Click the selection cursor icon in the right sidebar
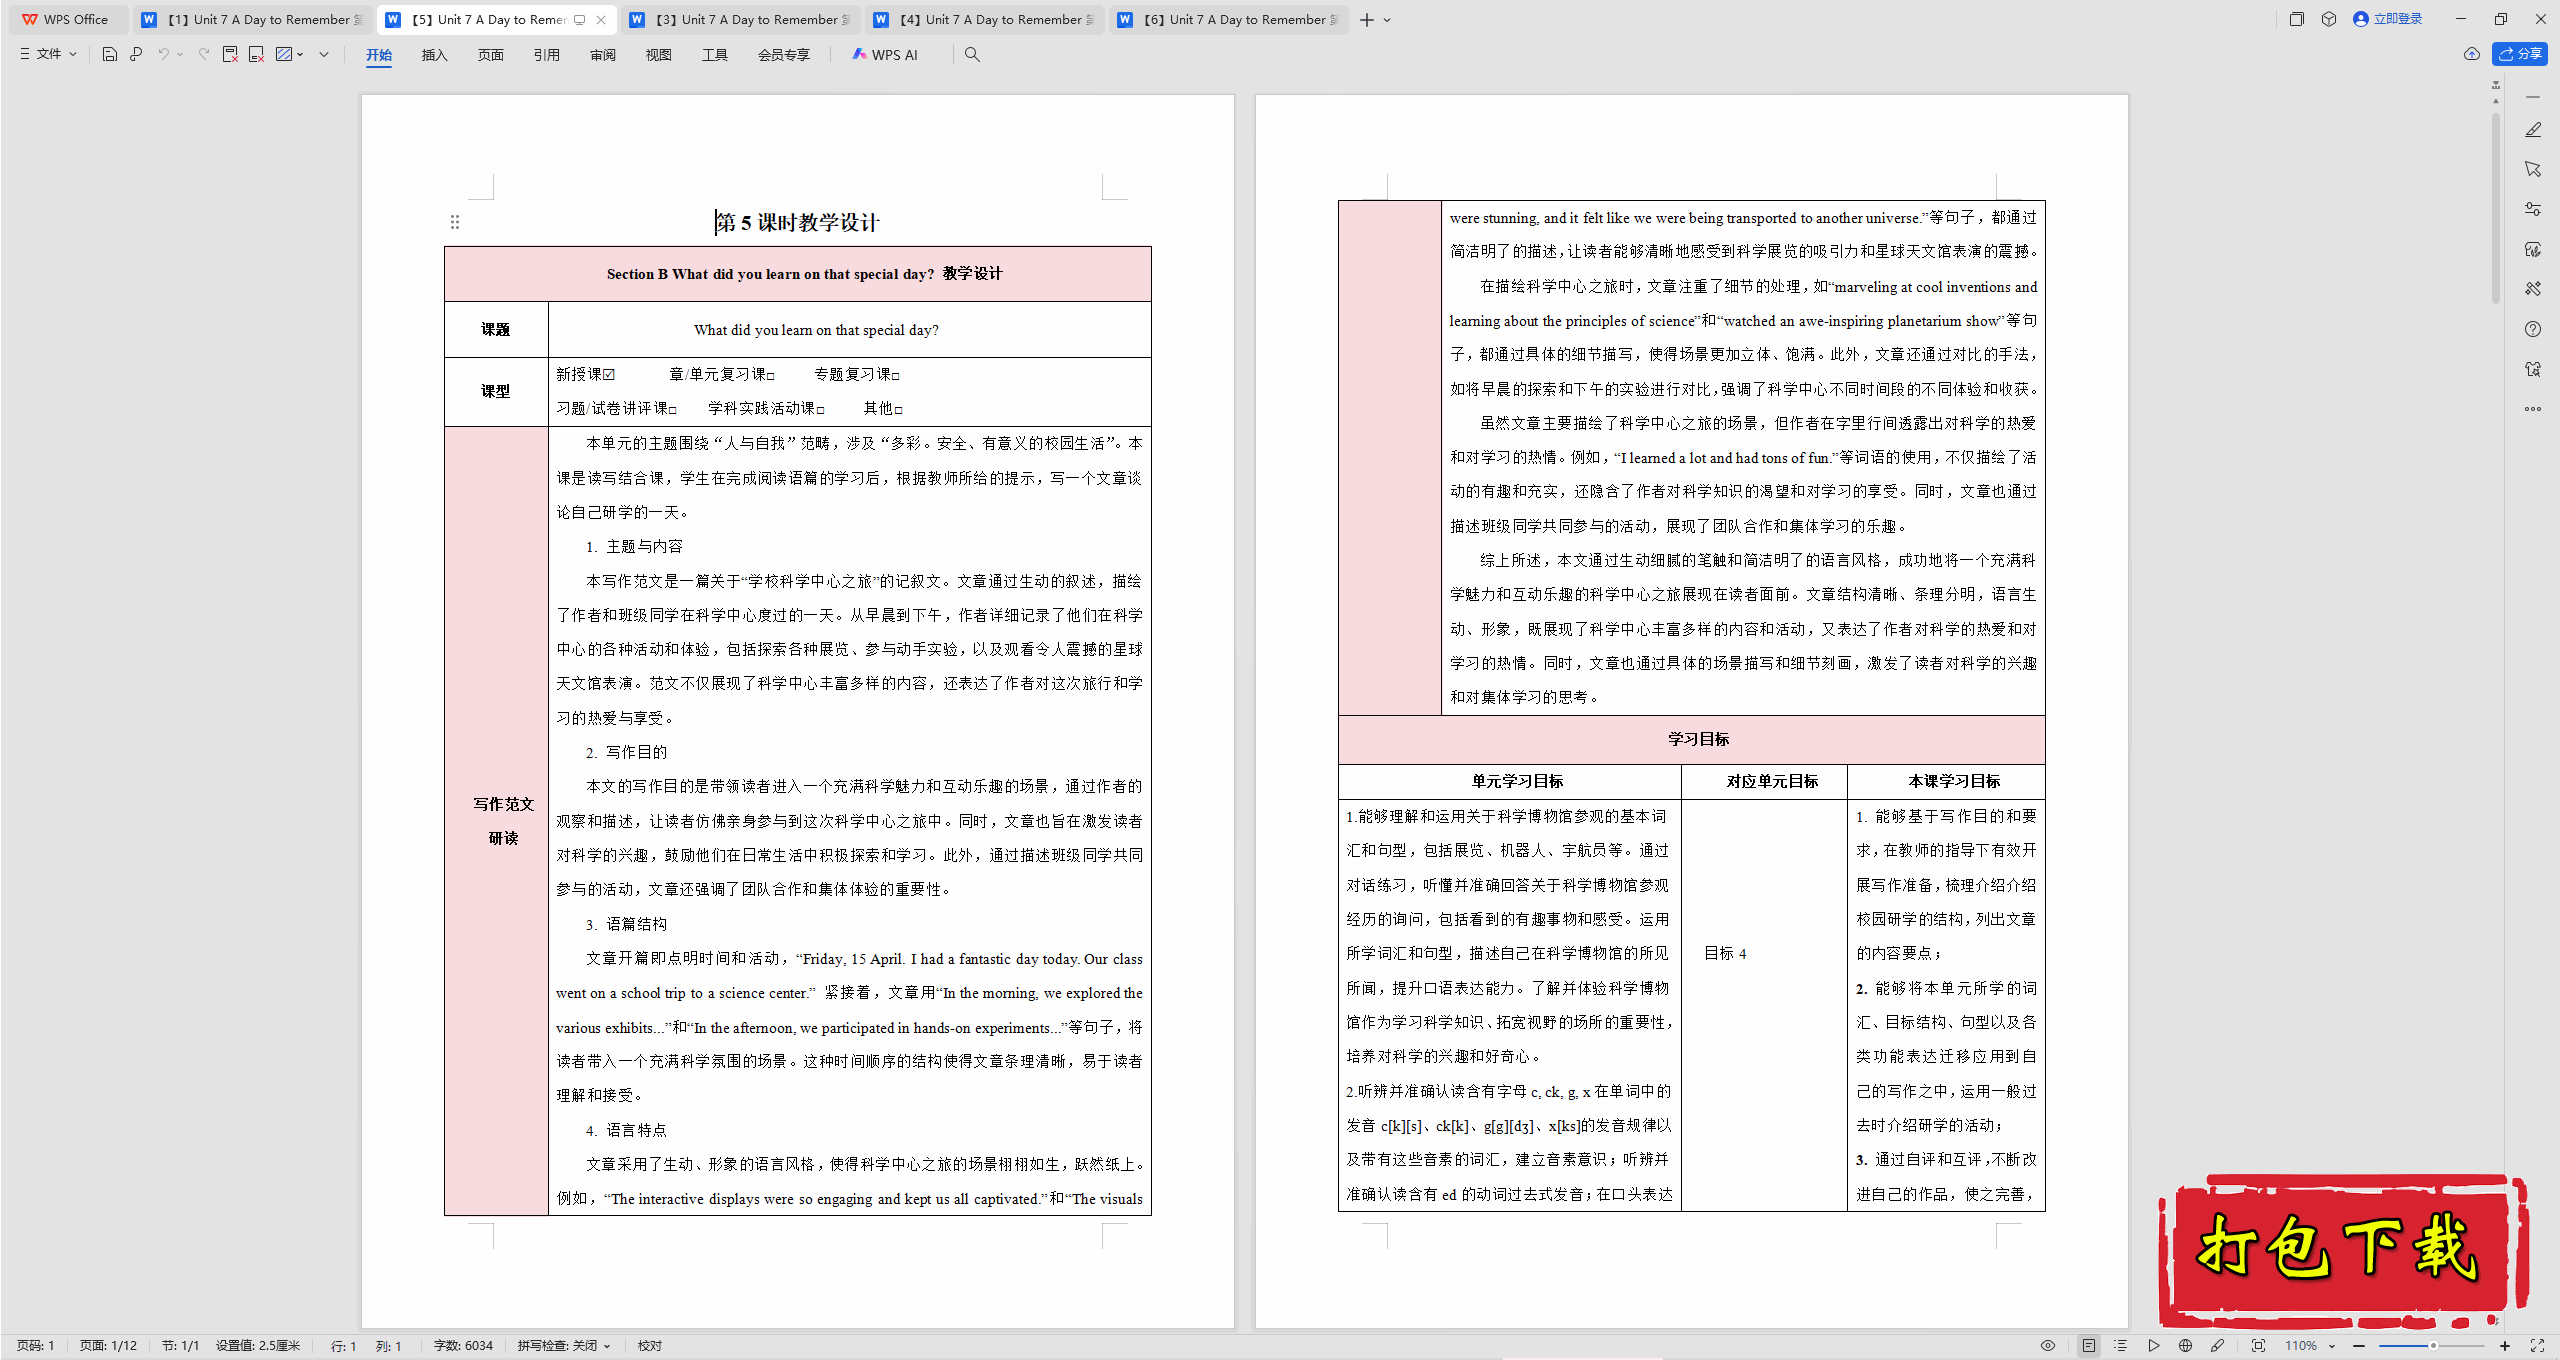This screenshot has width=2560, height=1360. pyautogui.click(x=2533, y=169)
